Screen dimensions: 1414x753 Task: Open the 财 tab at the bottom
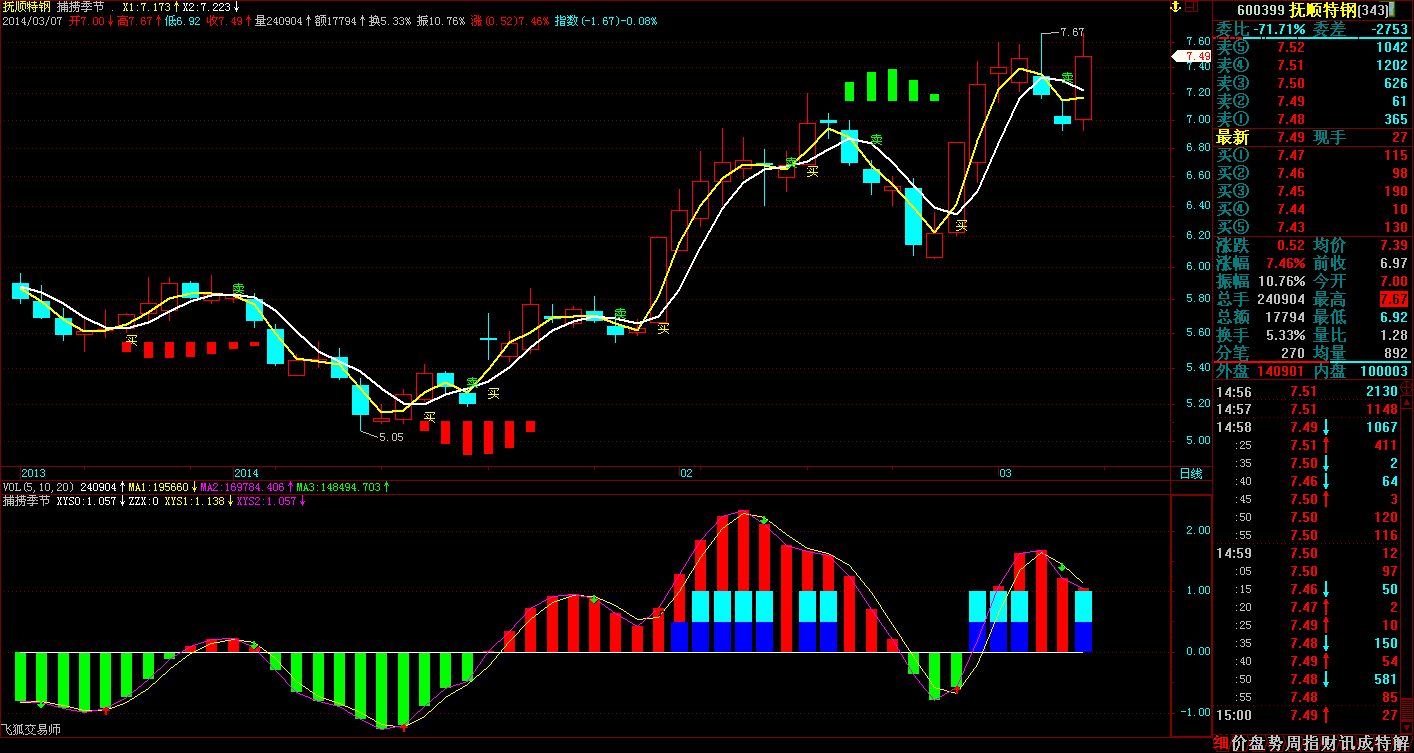point(1329,743)
